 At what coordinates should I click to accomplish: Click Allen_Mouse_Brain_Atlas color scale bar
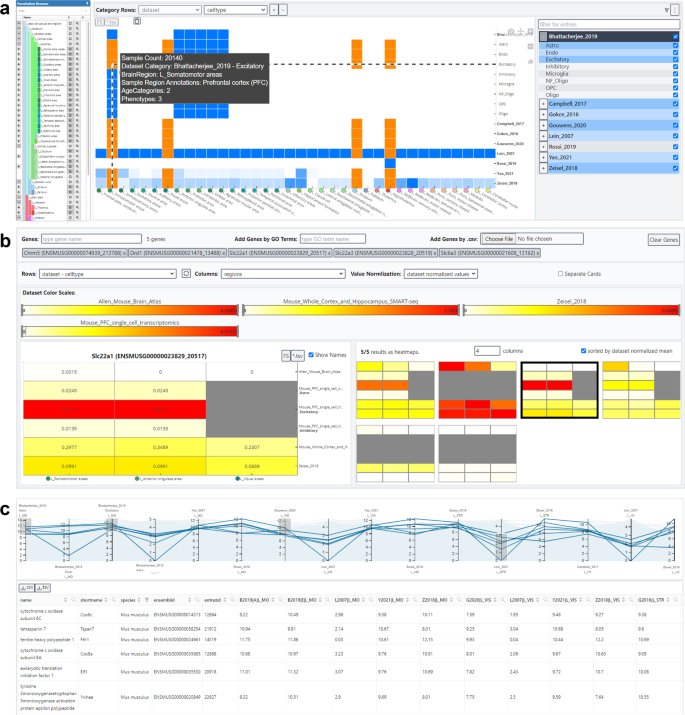[x=130, y=311]
